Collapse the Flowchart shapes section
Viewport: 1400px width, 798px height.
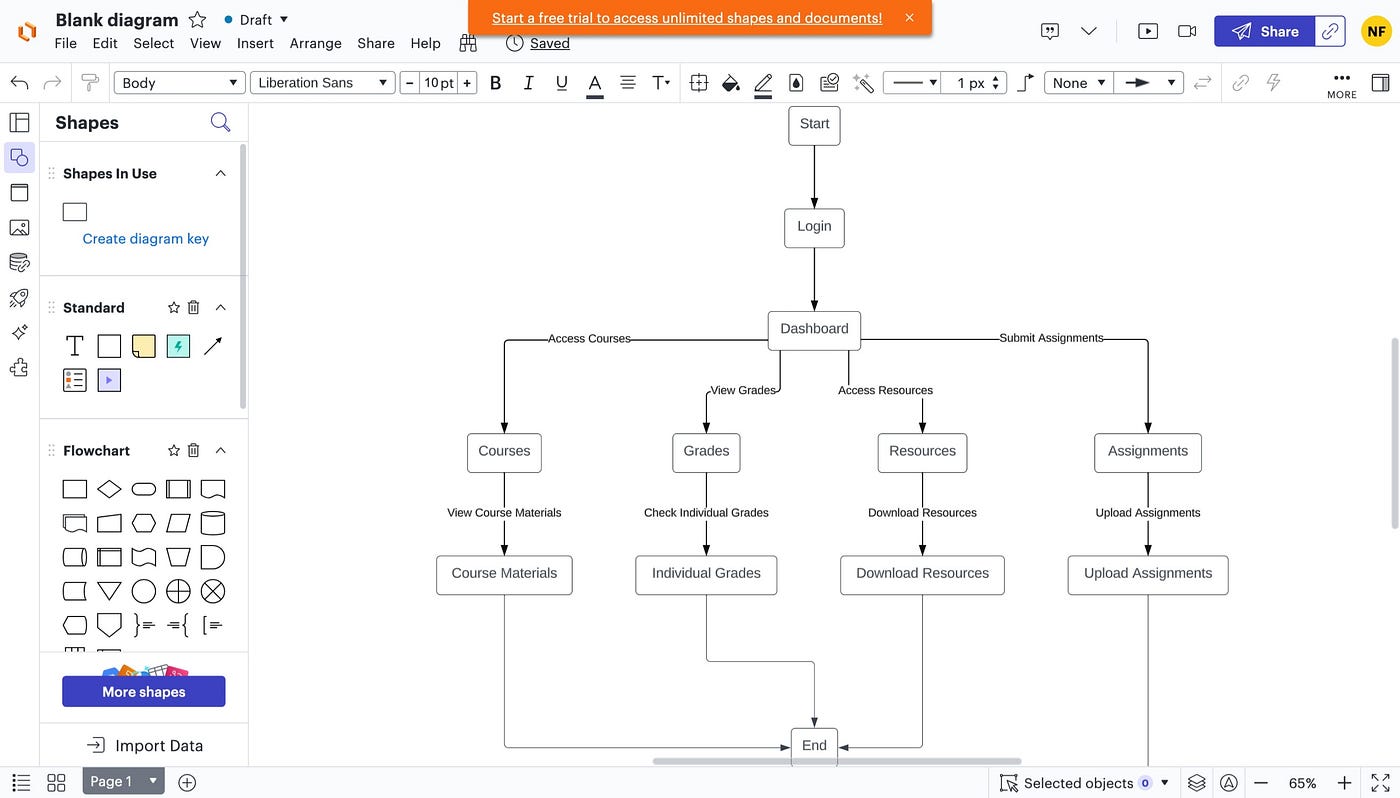tap(220, 450)
